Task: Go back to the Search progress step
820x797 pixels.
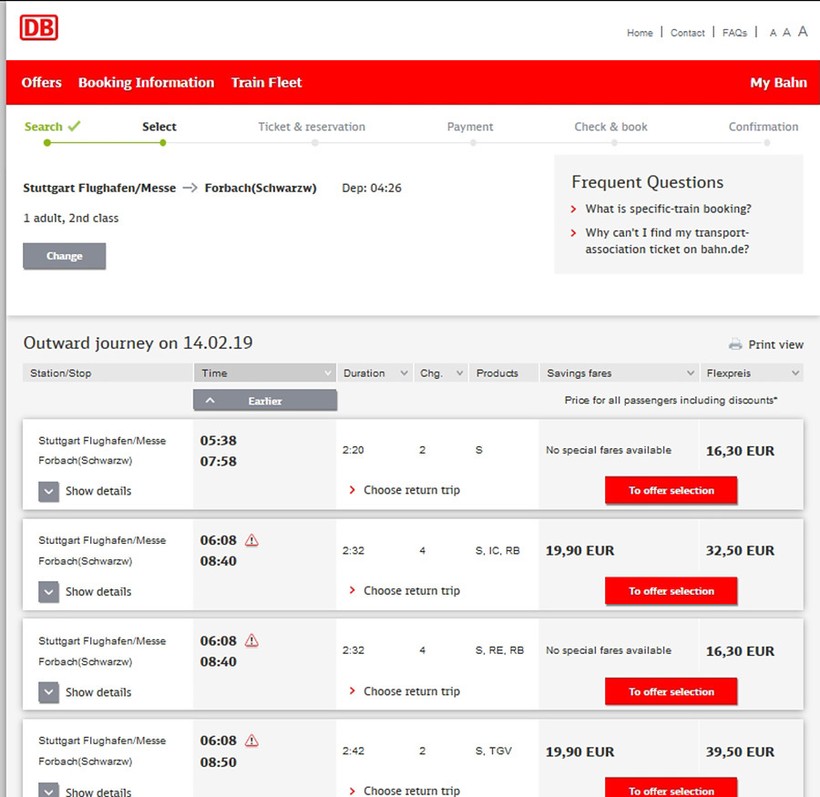Action: click(46, 127)
